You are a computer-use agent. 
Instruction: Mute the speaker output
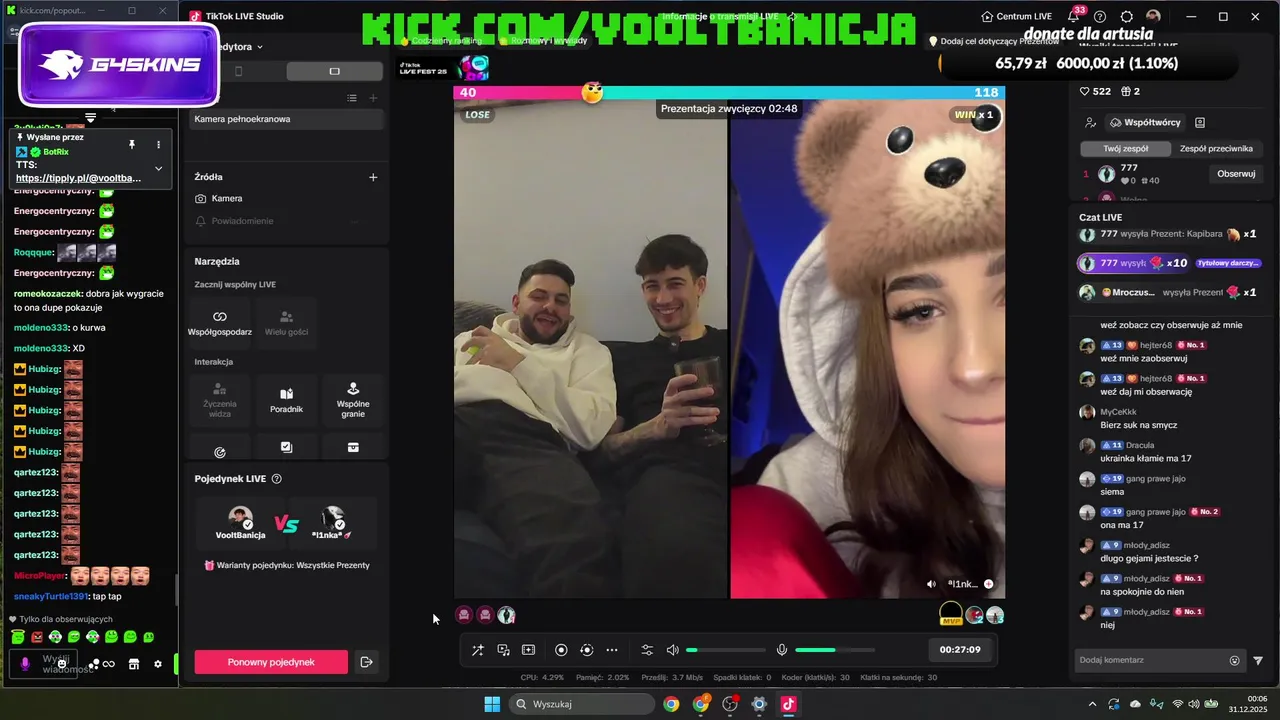point(673,650)
